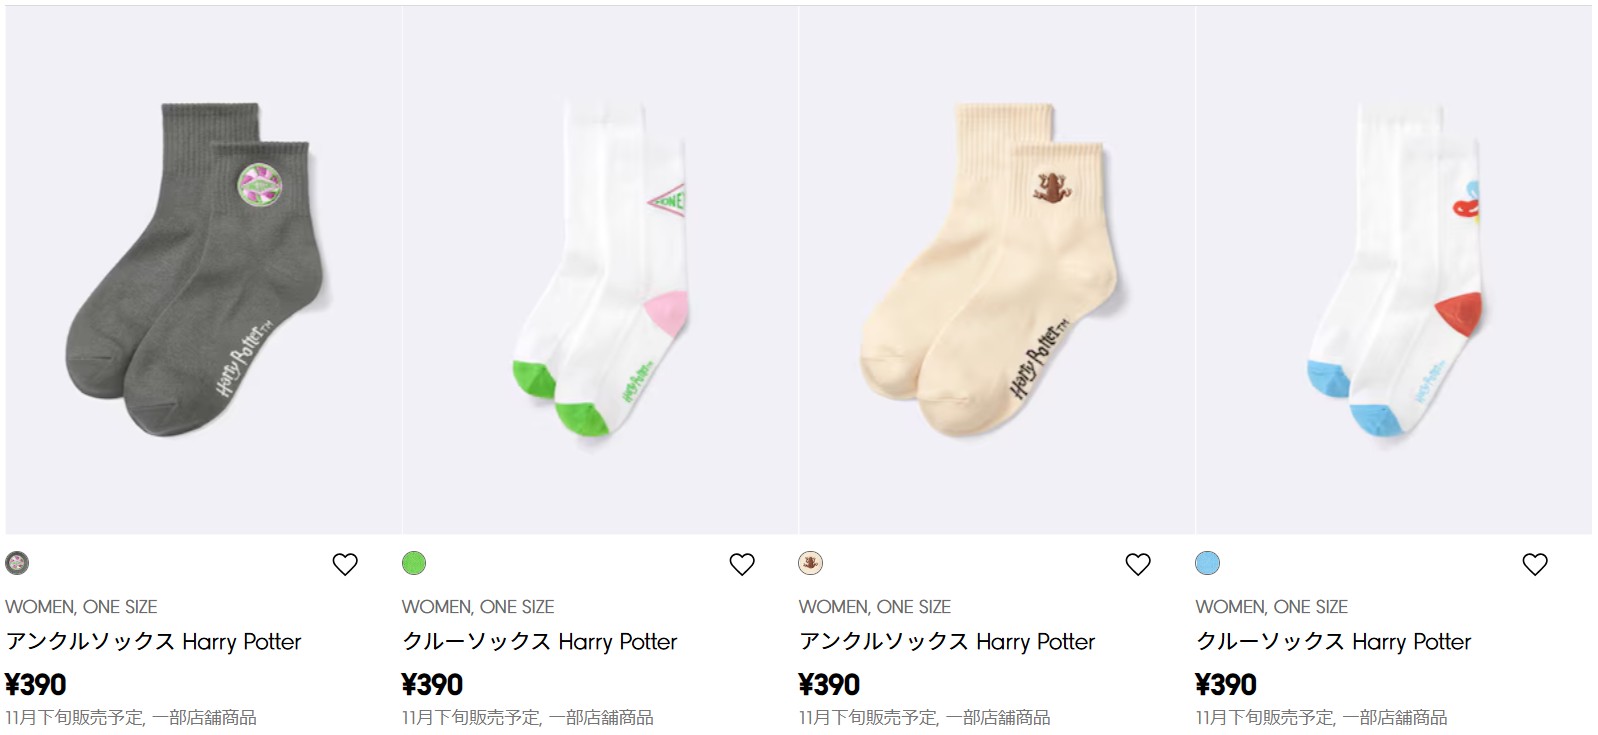This screenshot has width=1598, height=735.
Task: Click the ¥390 price of gray ankle socks
Action: [36, 685]
